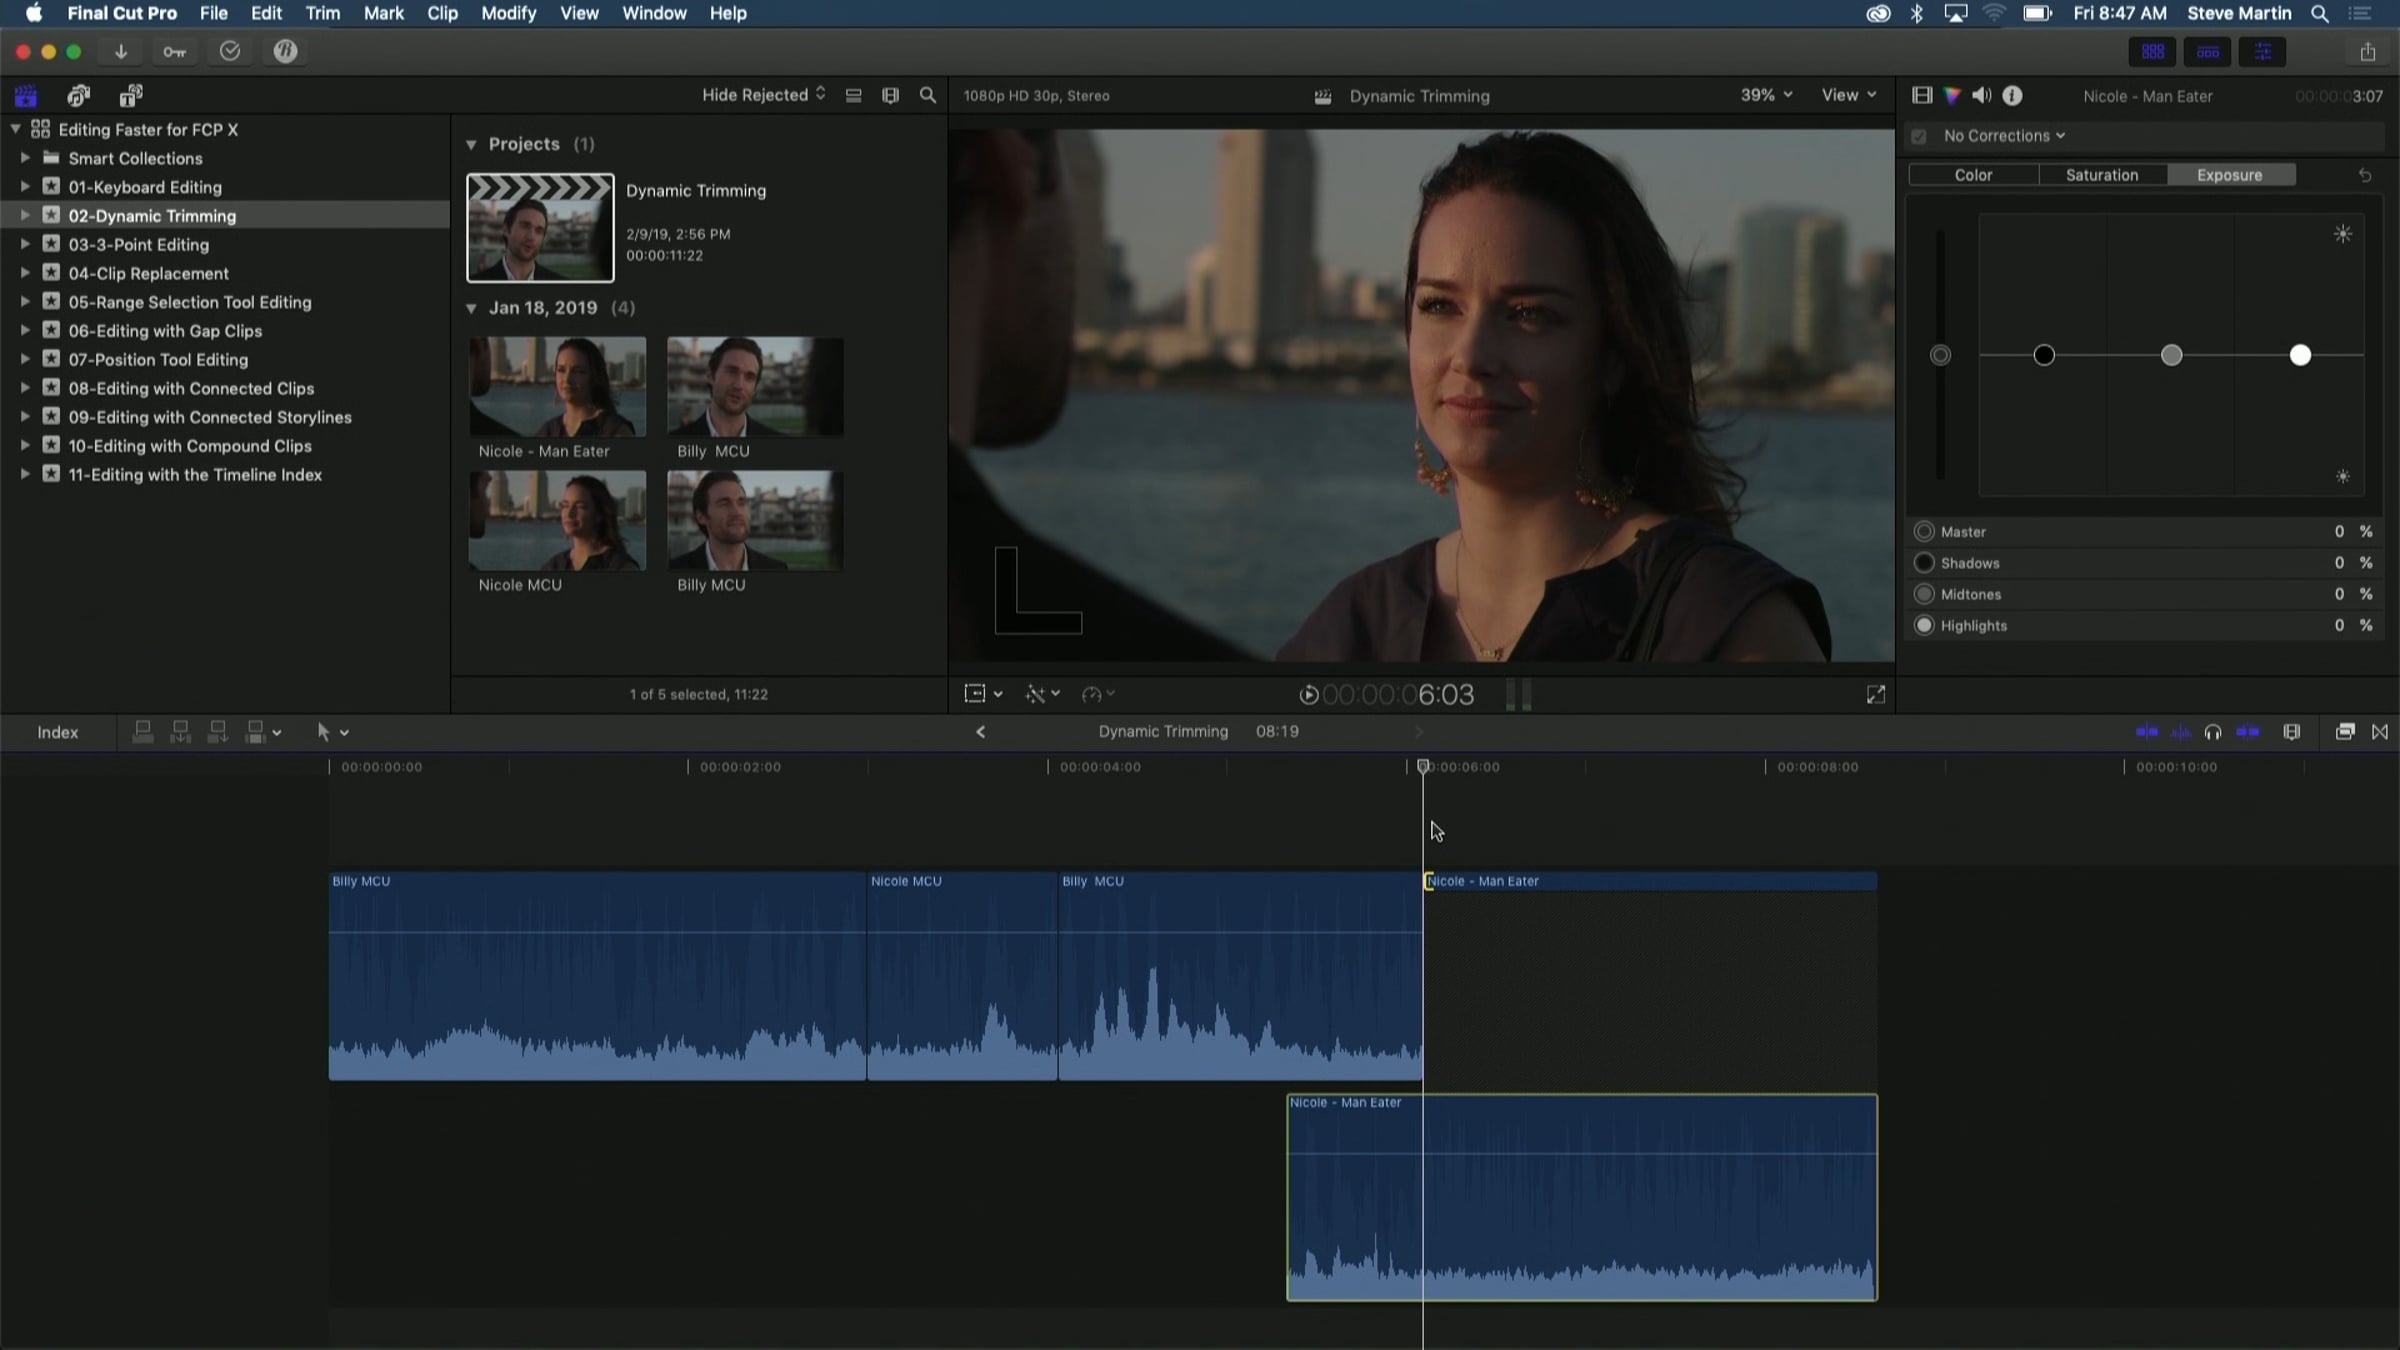Toggle the color correction enable checkbox
Image resolution: width=2400 pixels, height=1350 pixels.
[x=1918, y=136]
